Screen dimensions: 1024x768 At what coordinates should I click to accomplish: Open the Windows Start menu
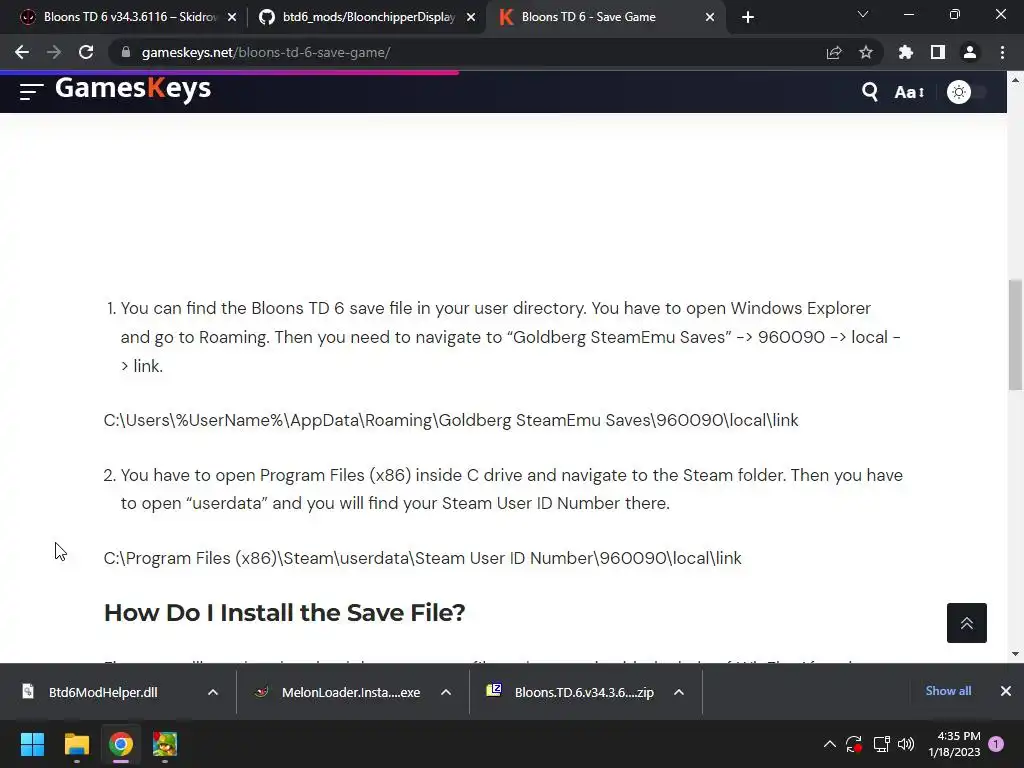(x=32, y=744)
